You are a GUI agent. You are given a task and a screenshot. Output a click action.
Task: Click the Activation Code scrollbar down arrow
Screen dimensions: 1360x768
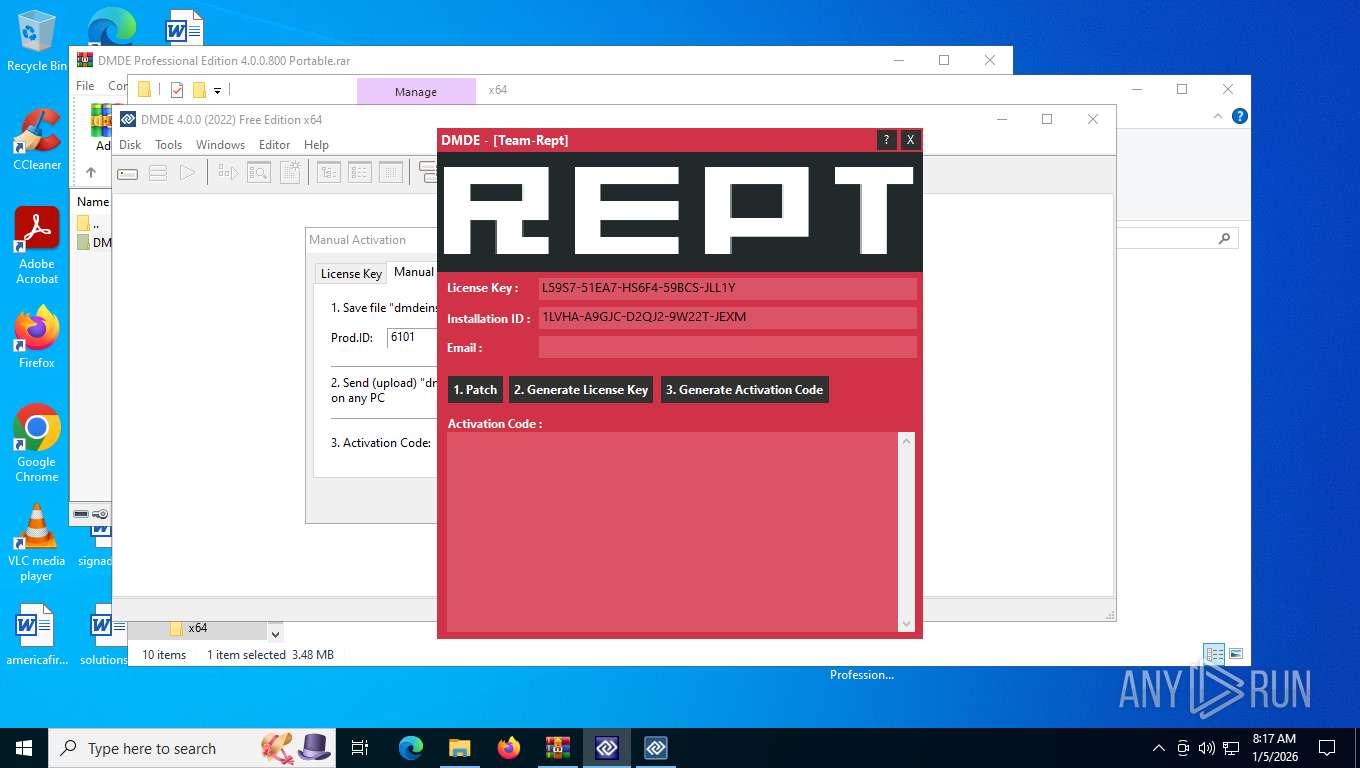907,624
